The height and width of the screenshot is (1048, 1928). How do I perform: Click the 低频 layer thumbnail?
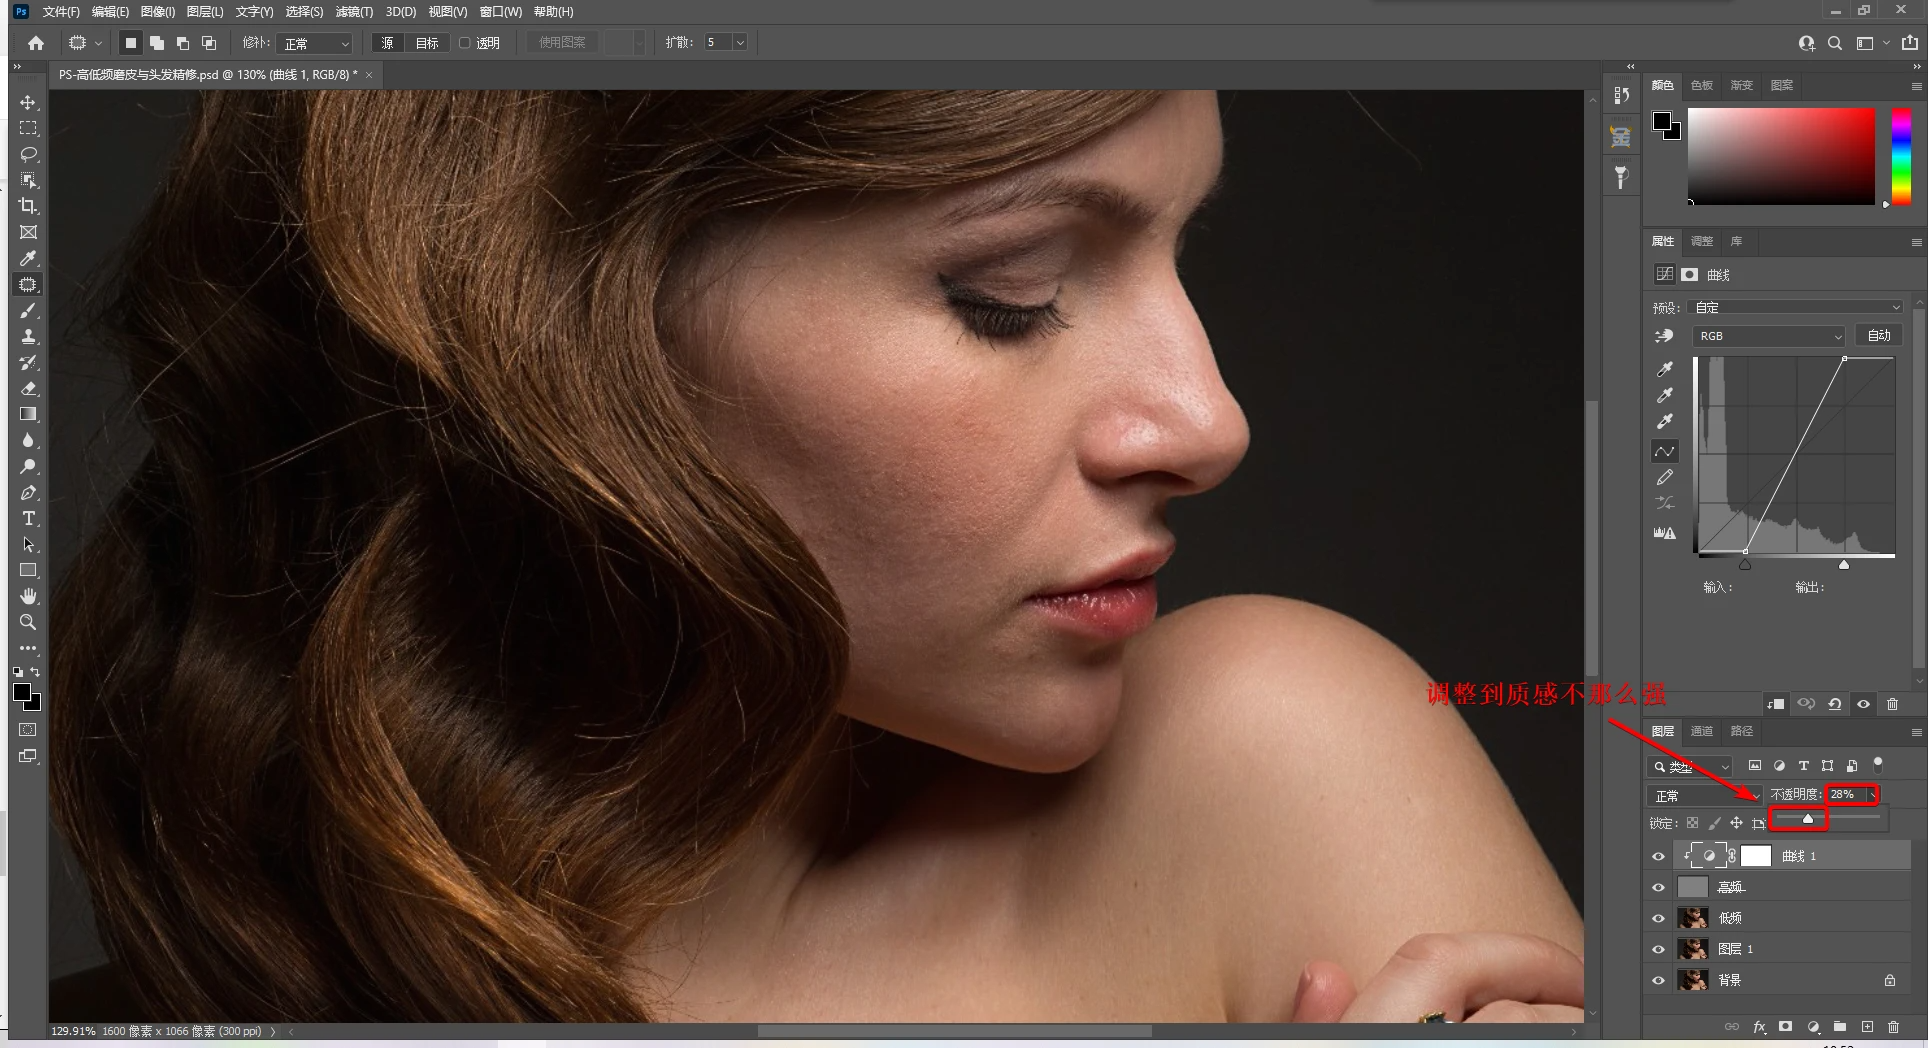(x=1692, y=918)
